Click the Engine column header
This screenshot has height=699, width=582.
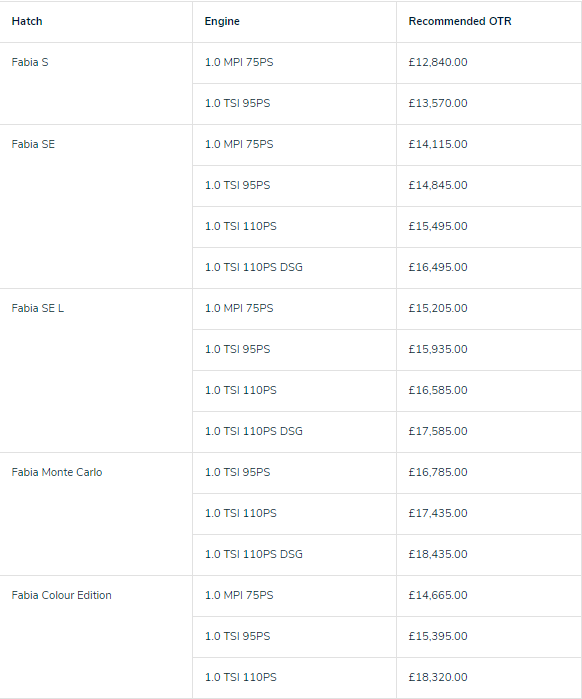click(x=222, y=21)
